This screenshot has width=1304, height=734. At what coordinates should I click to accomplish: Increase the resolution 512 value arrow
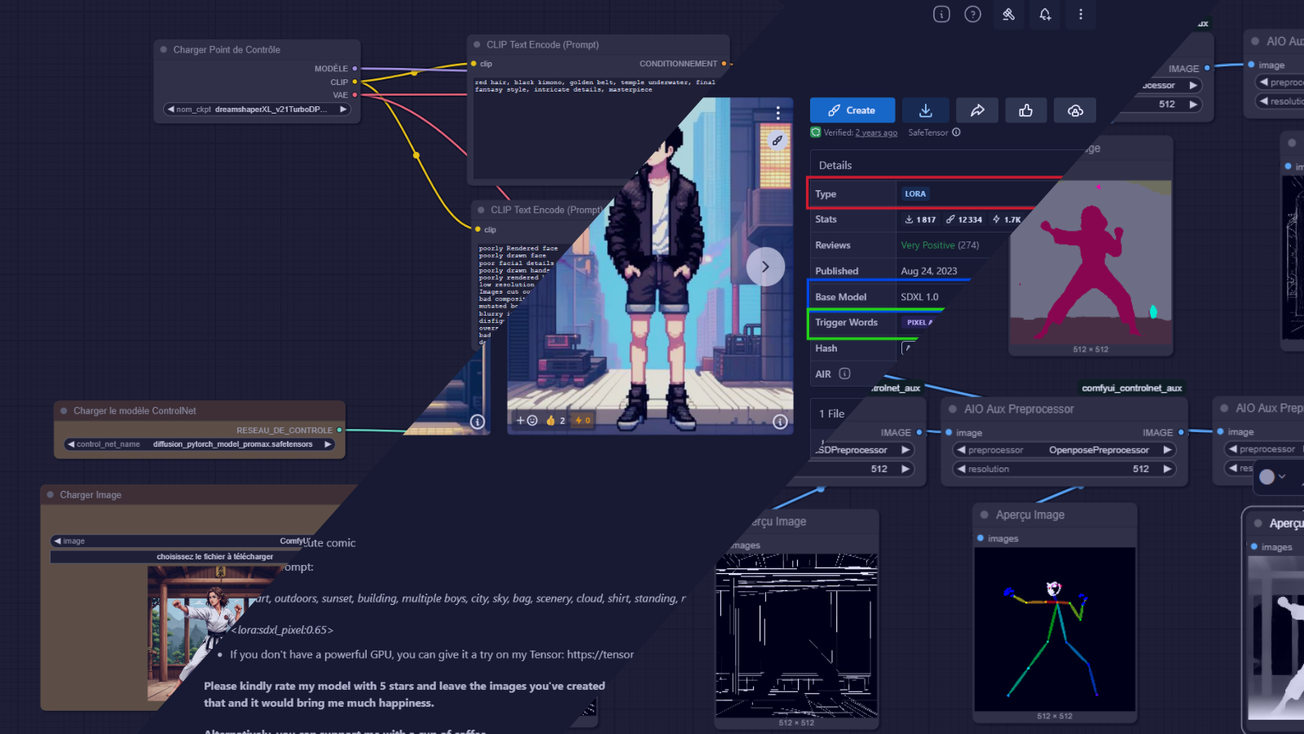click(x=1166, y=469)
